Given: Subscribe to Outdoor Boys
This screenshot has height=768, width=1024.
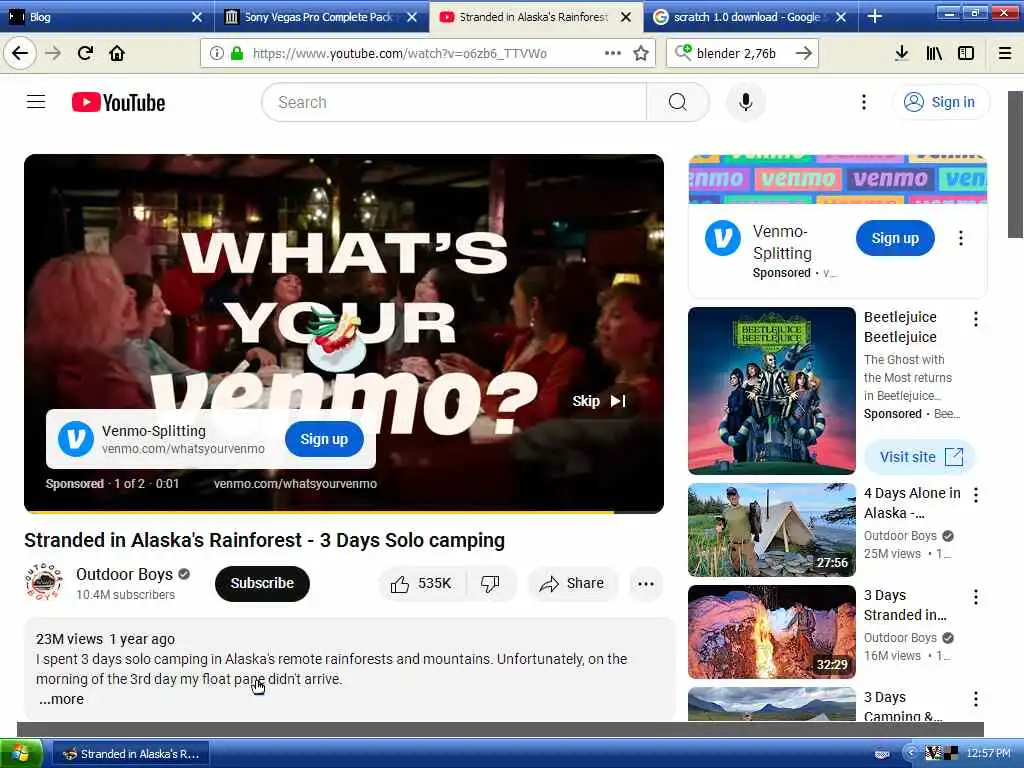Looking at the screenshot, I should tap(262, 583).
